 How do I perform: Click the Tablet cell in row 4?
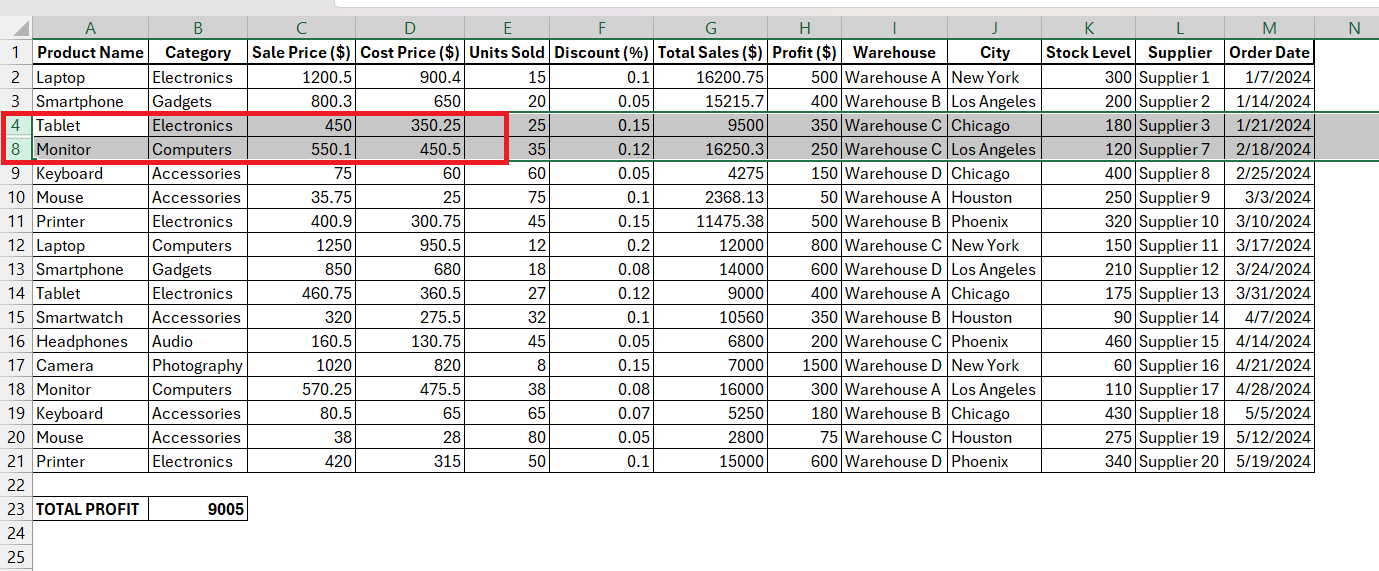click(90, 125)
